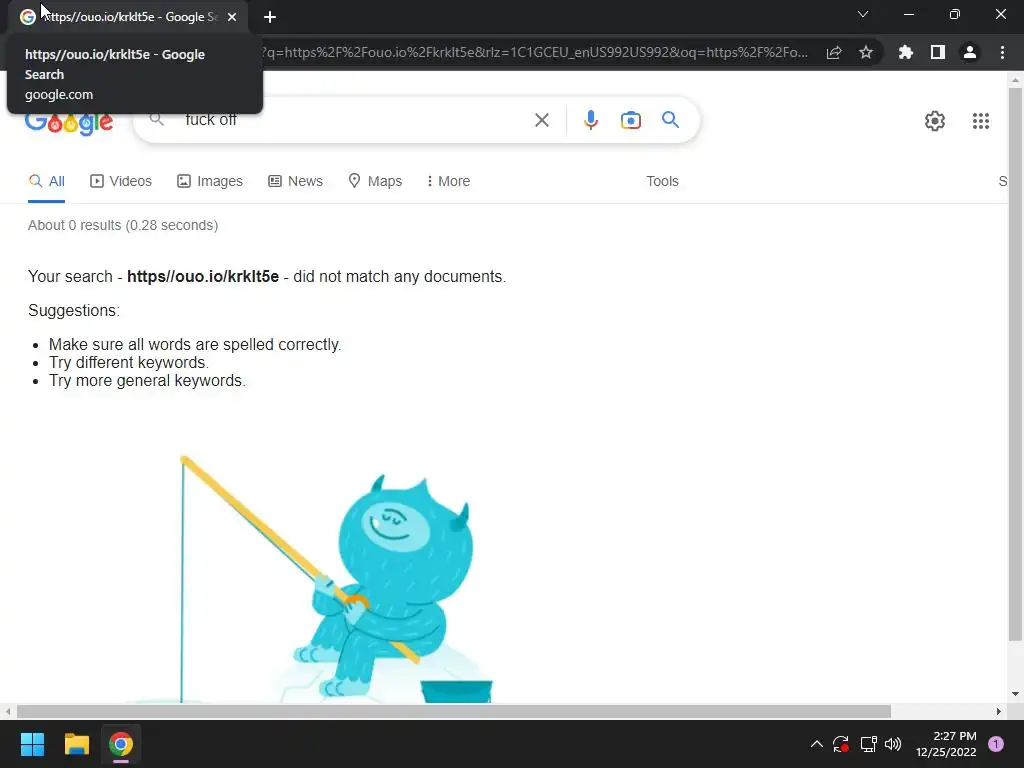Open the search Tools button

click(662, 181)
